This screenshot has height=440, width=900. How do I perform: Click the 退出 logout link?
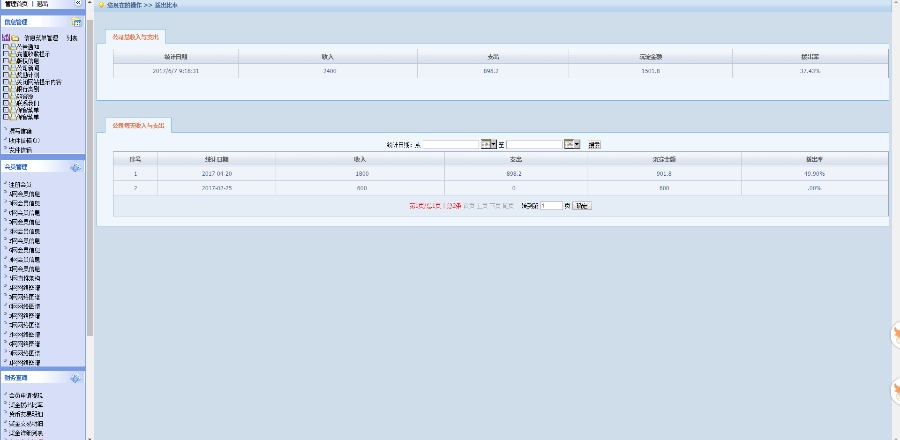click(42, 3)
